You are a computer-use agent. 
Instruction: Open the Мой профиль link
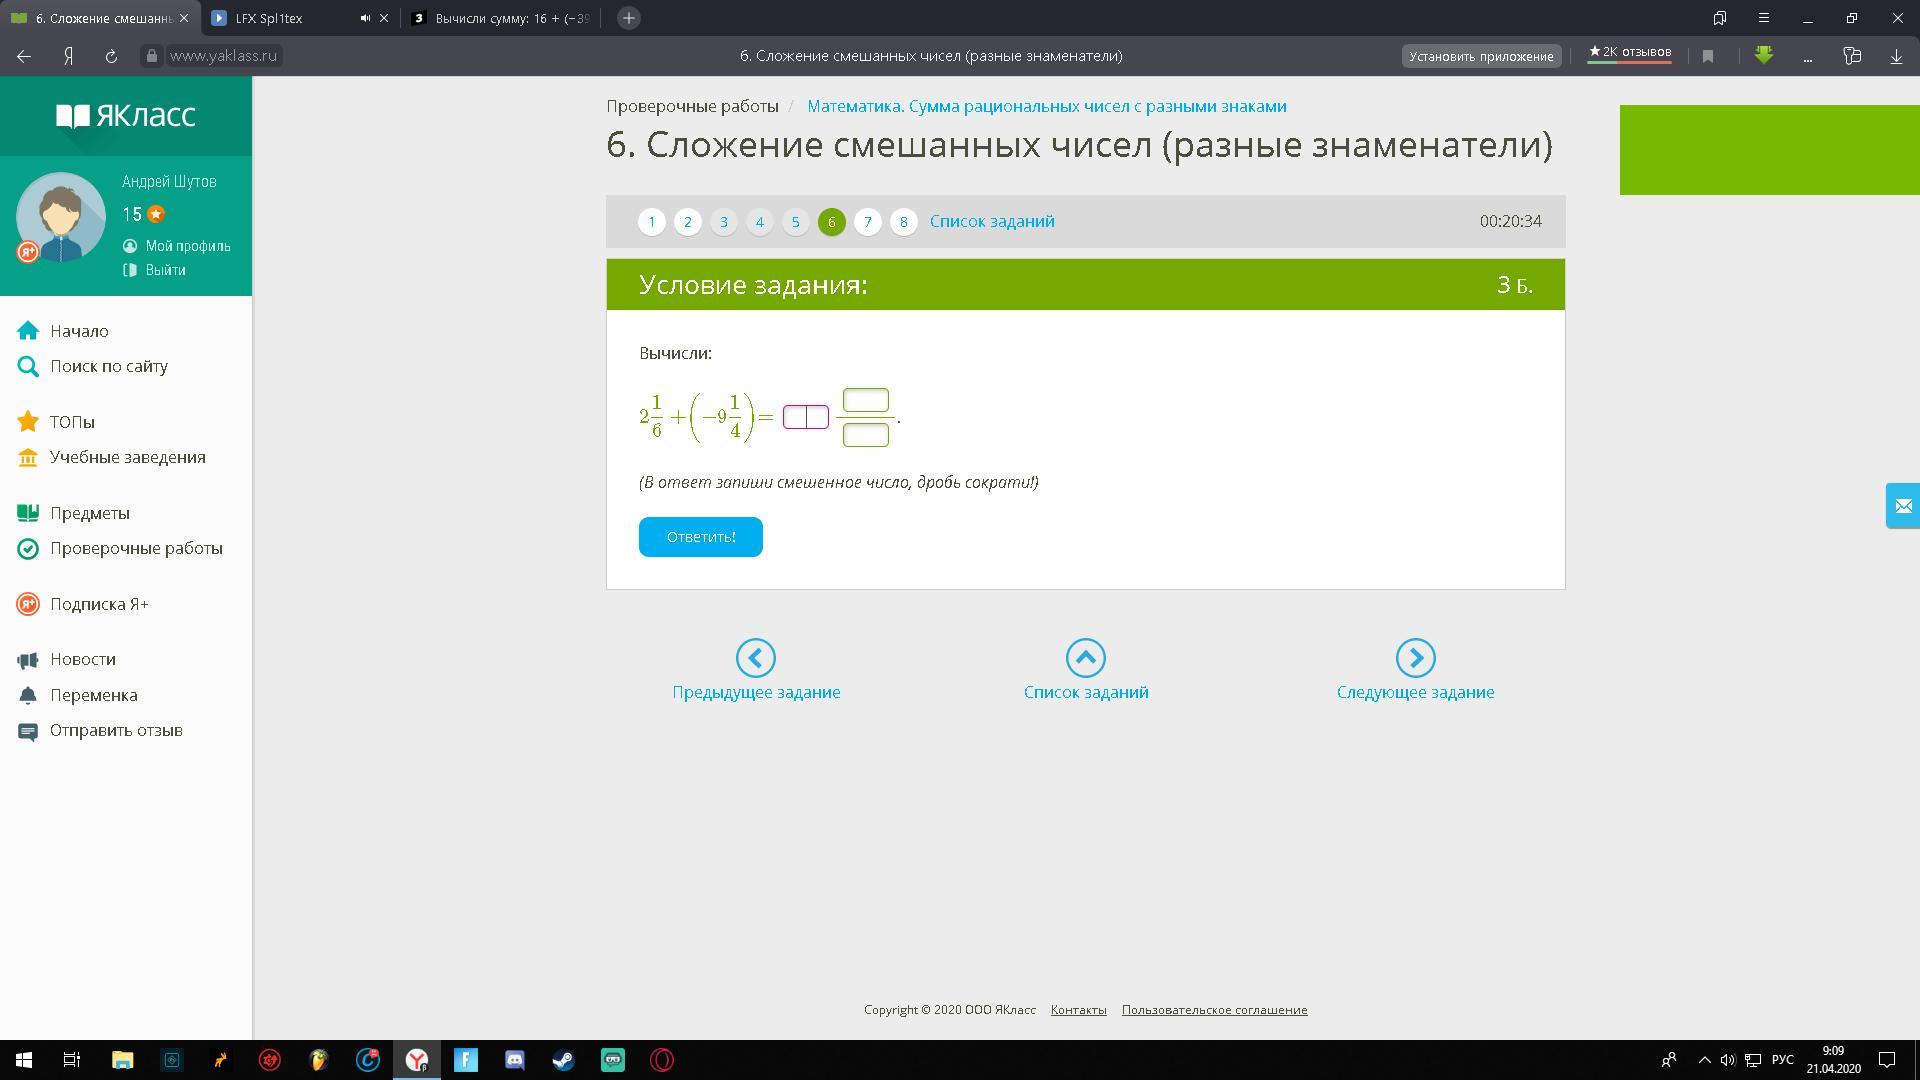[187, 246]
